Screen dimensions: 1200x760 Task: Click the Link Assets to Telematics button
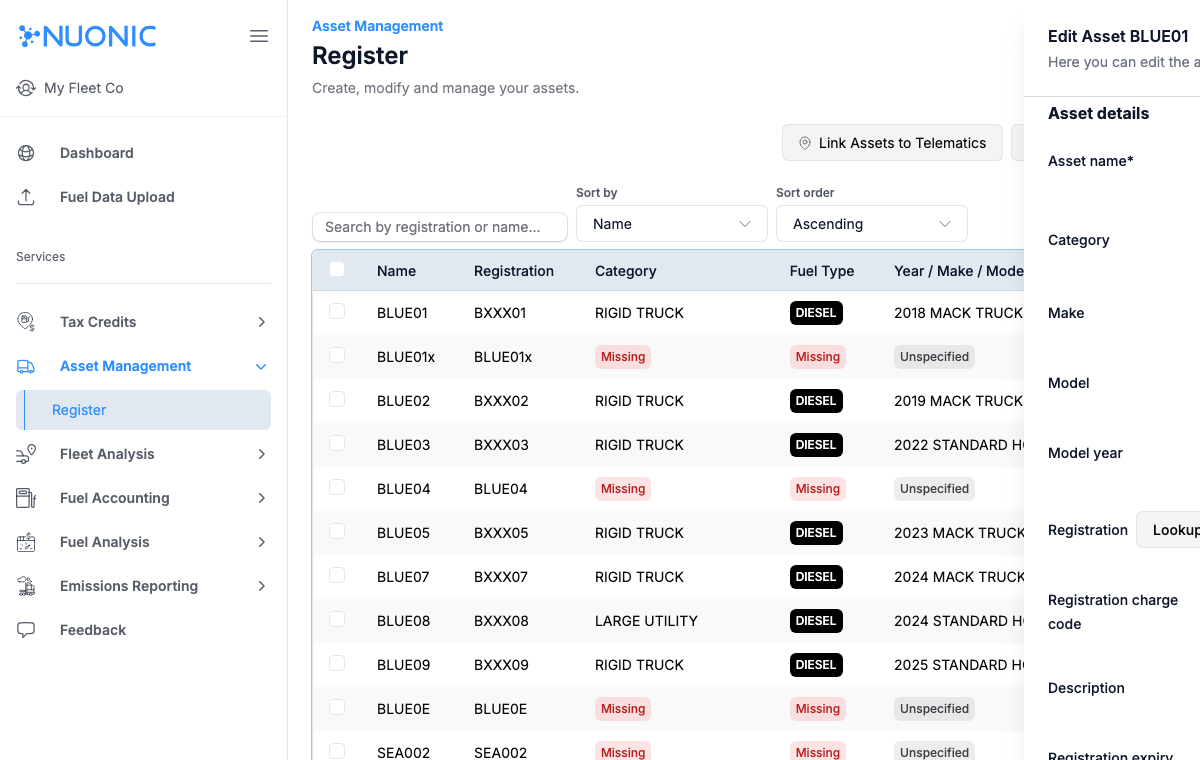point(891,142)
